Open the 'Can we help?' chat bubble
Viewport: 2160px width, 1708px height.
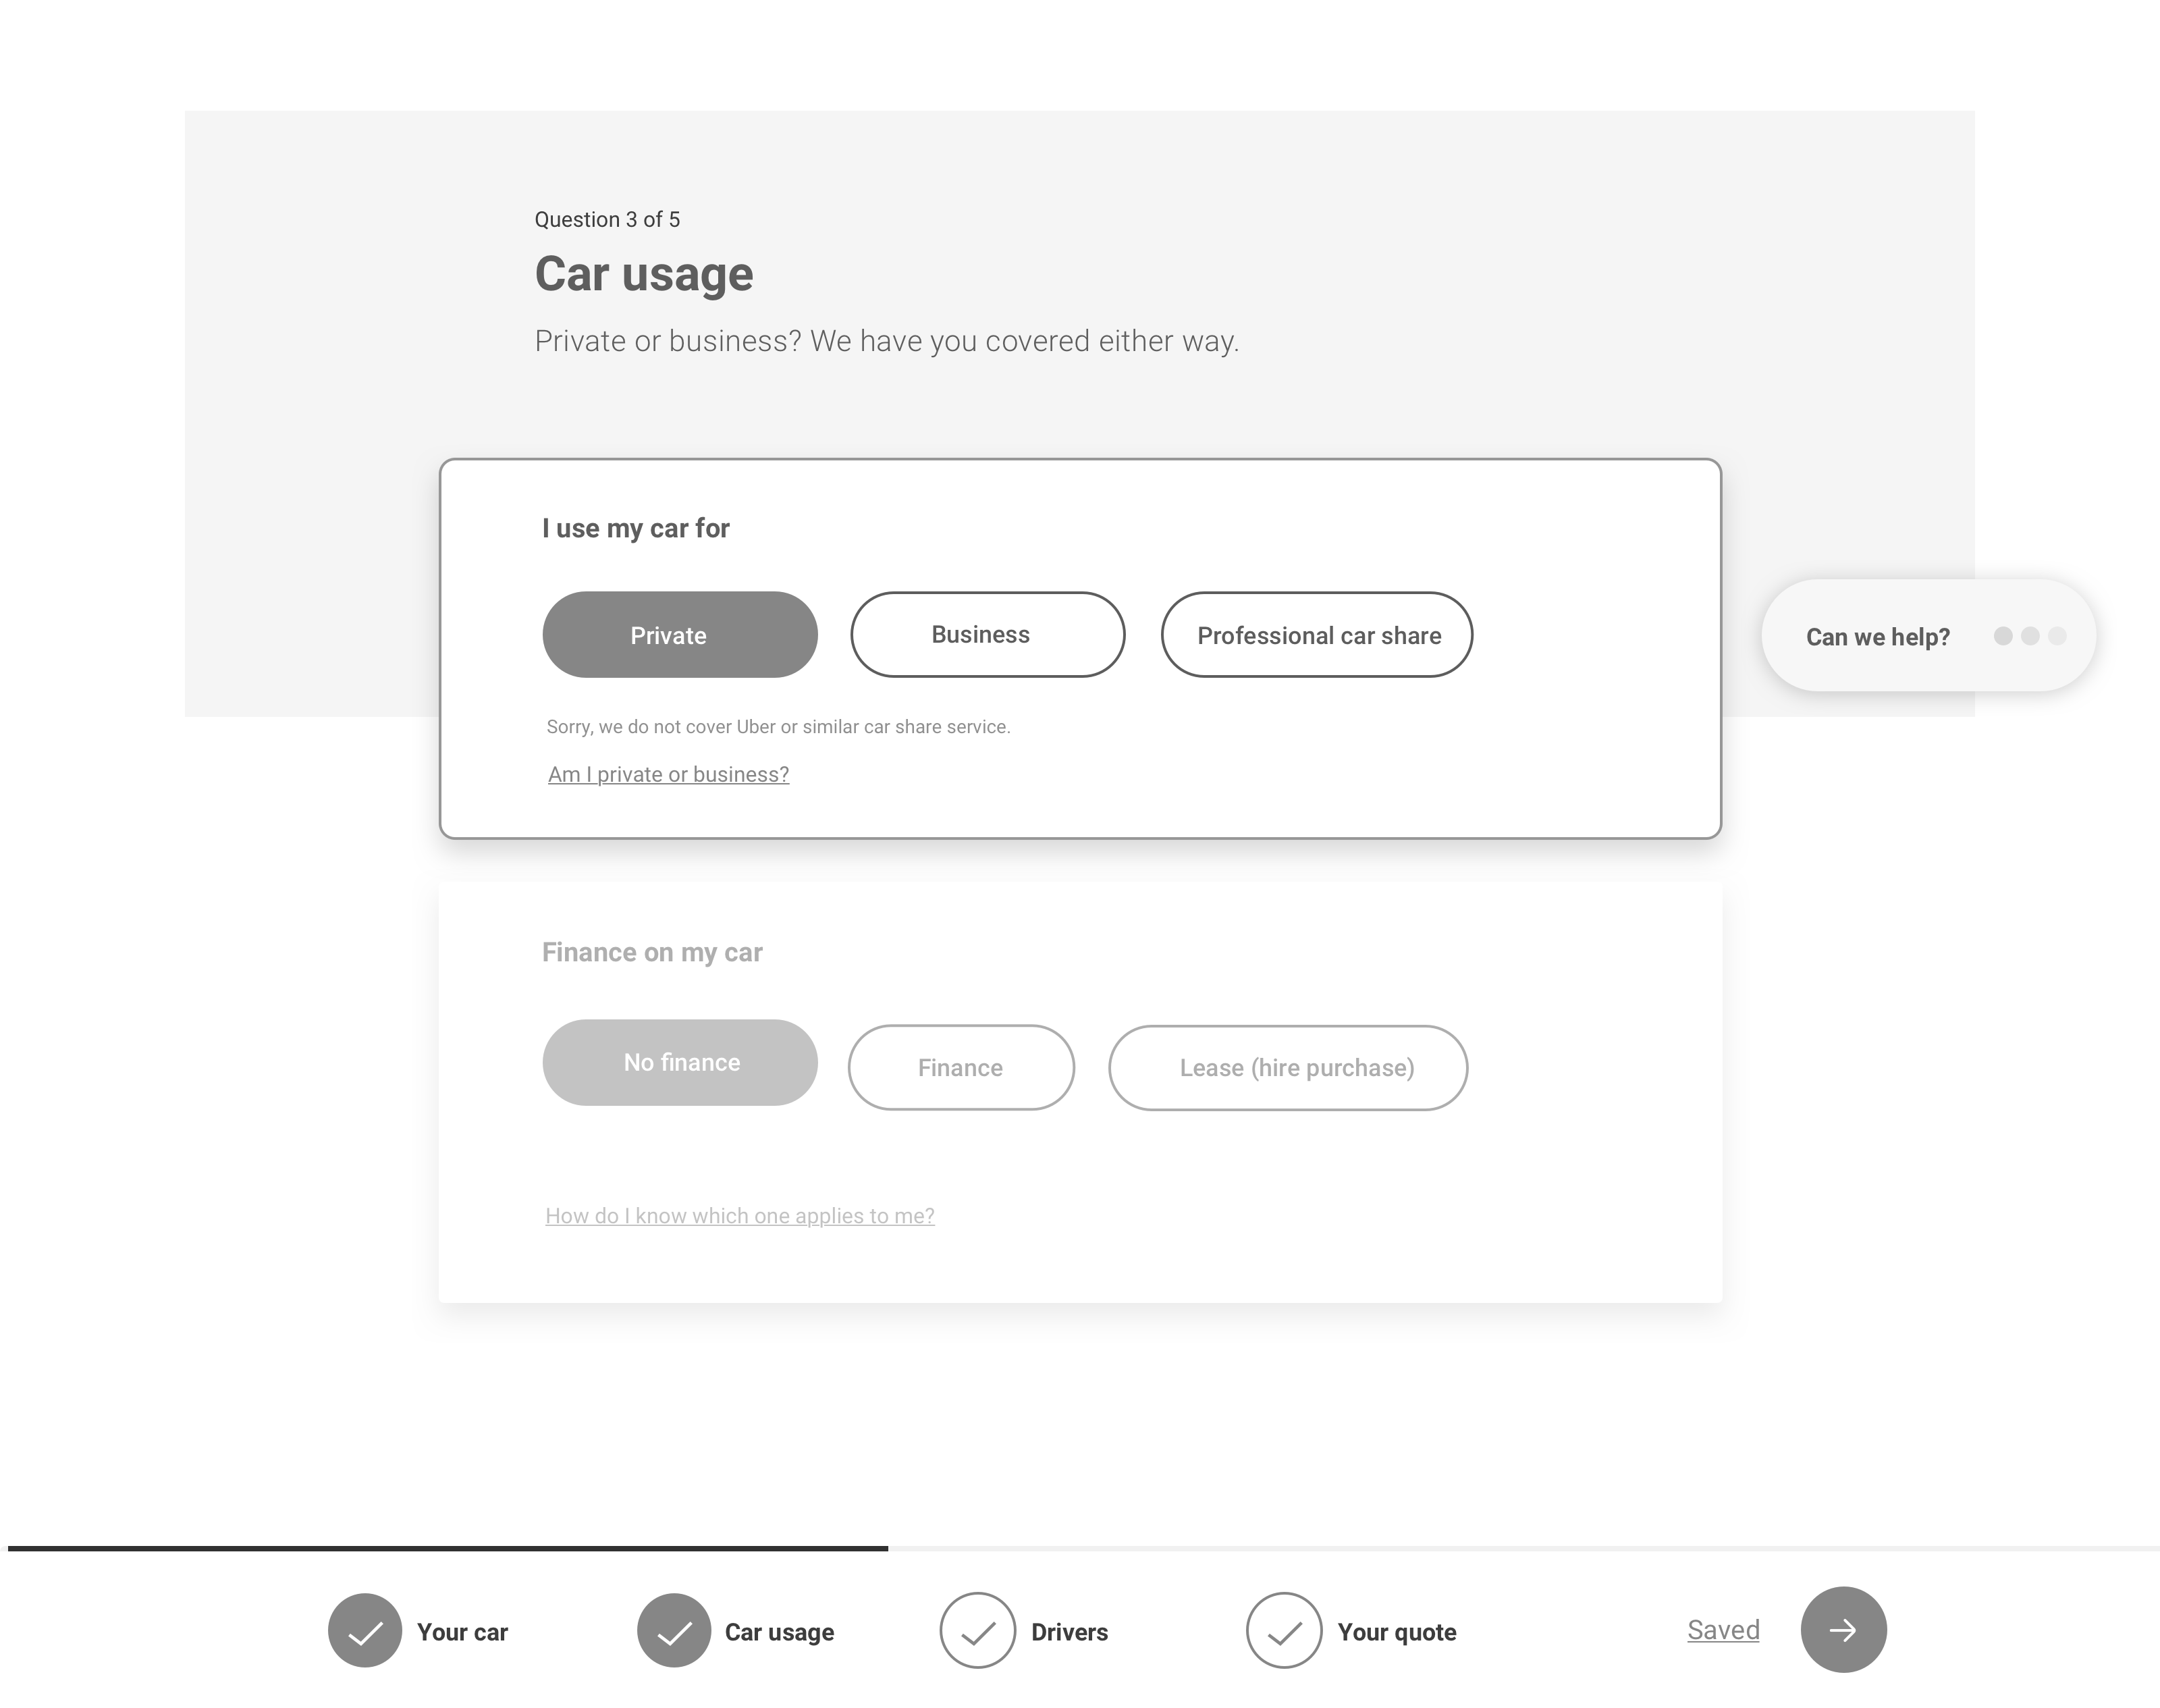[1928, 635]
